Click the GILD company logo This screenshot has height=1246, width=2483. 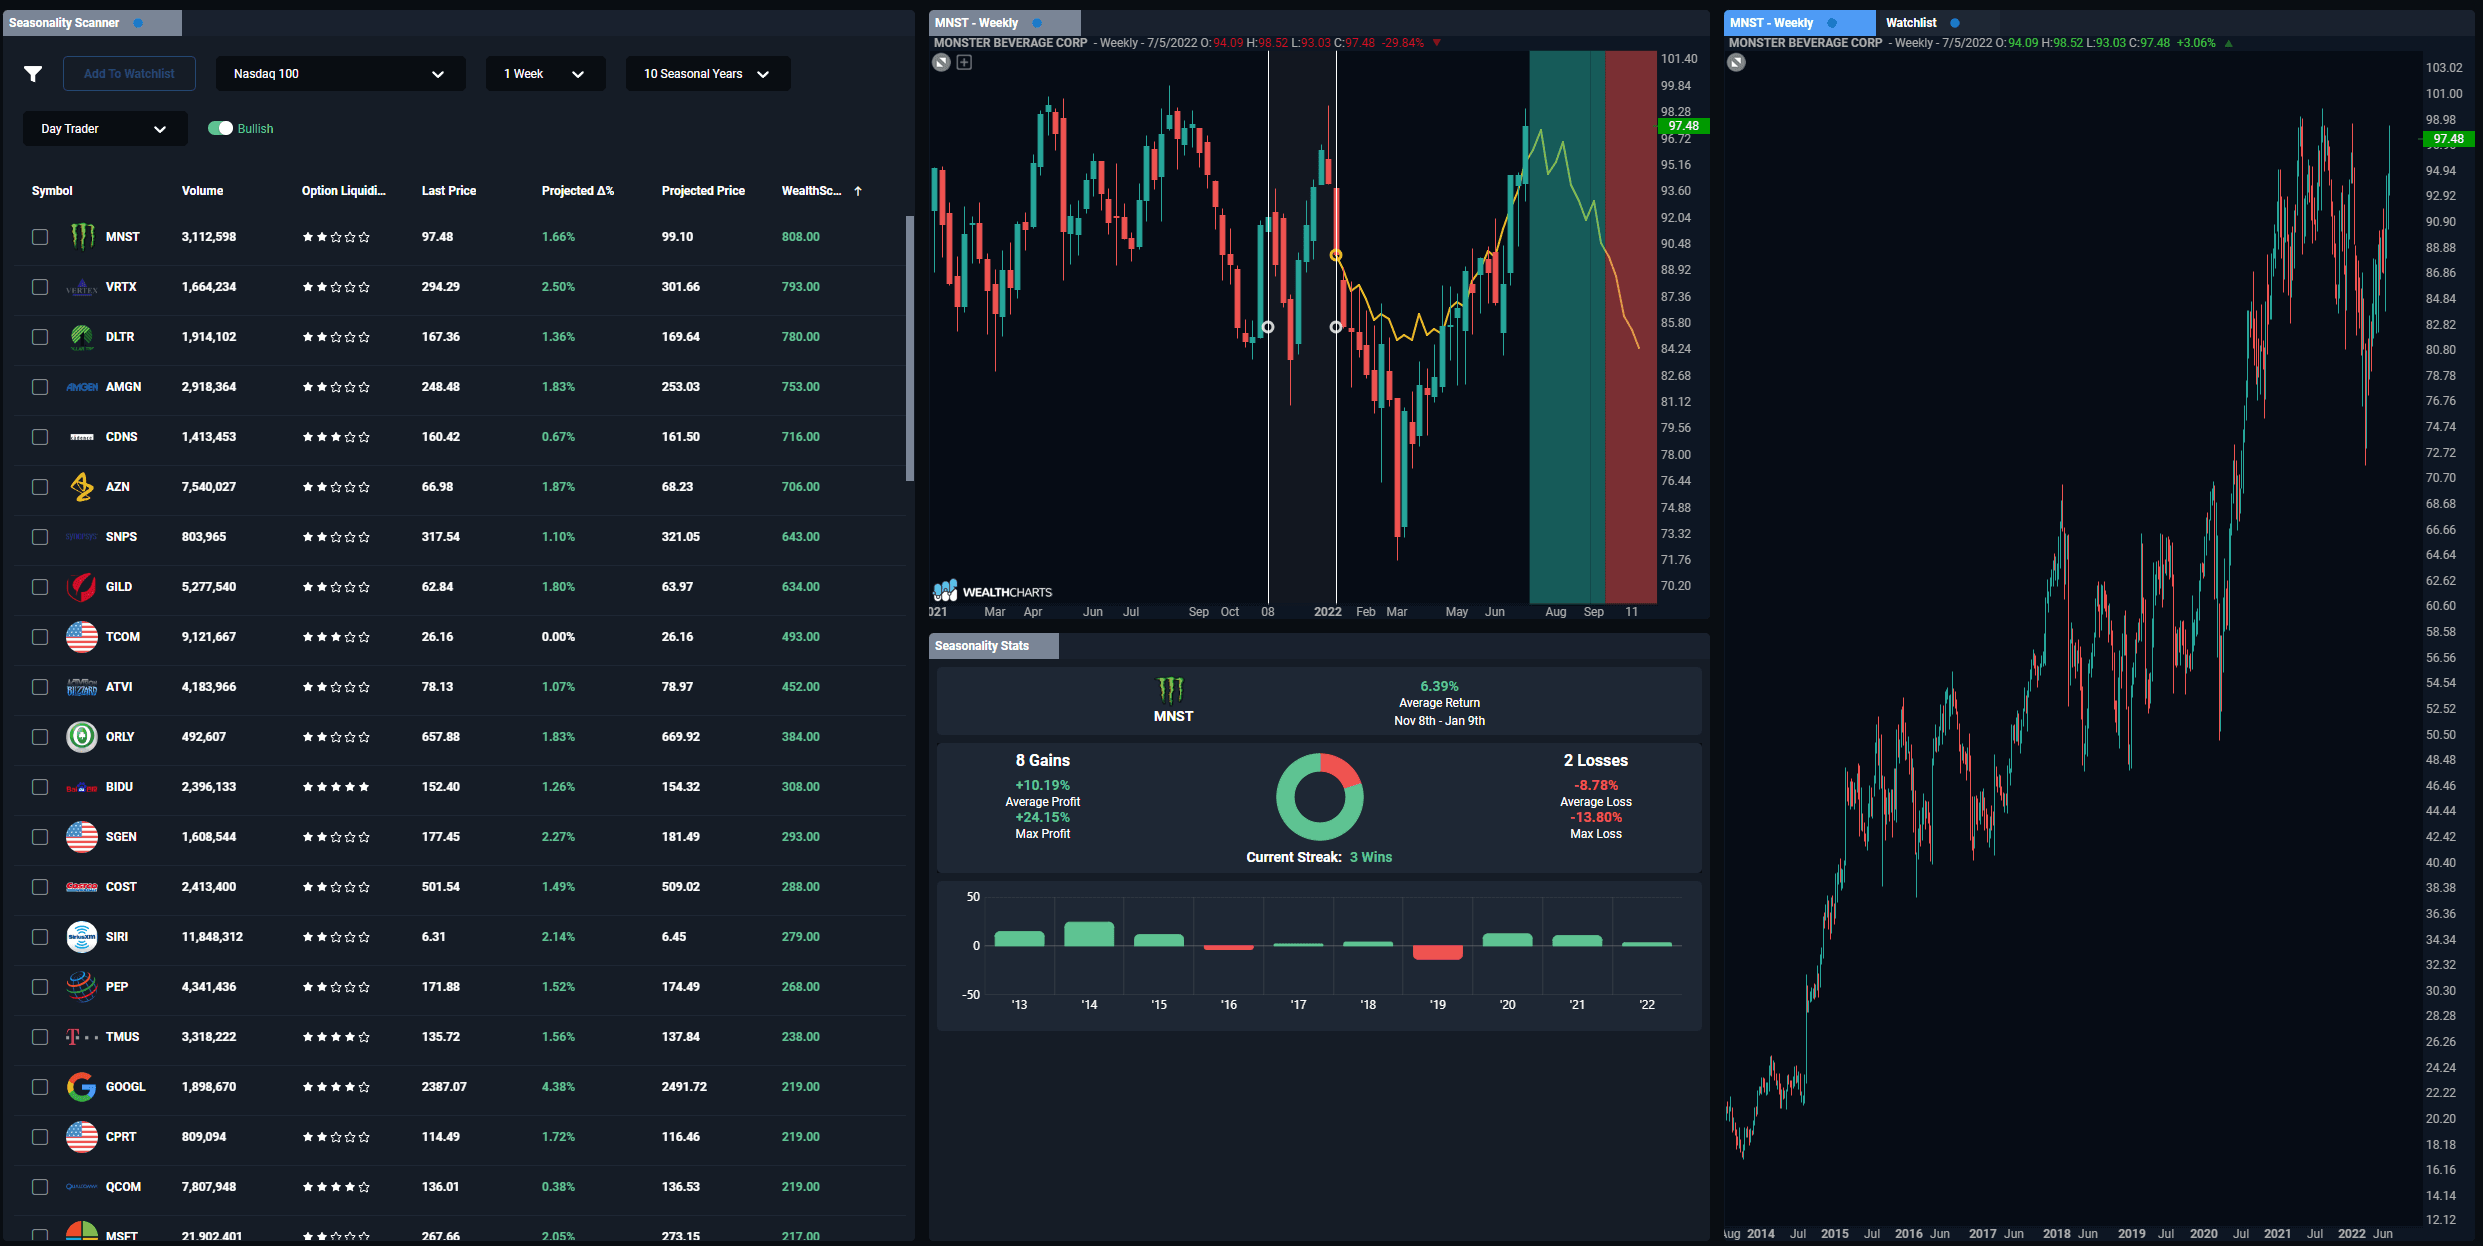click(82, 587)
